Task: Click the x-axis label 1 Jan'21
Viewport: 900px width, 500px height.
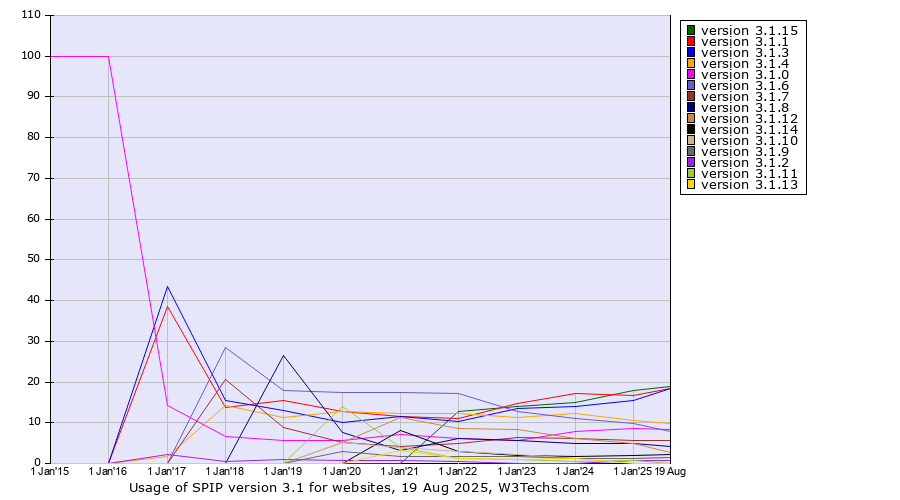Action: coord(400,471)
